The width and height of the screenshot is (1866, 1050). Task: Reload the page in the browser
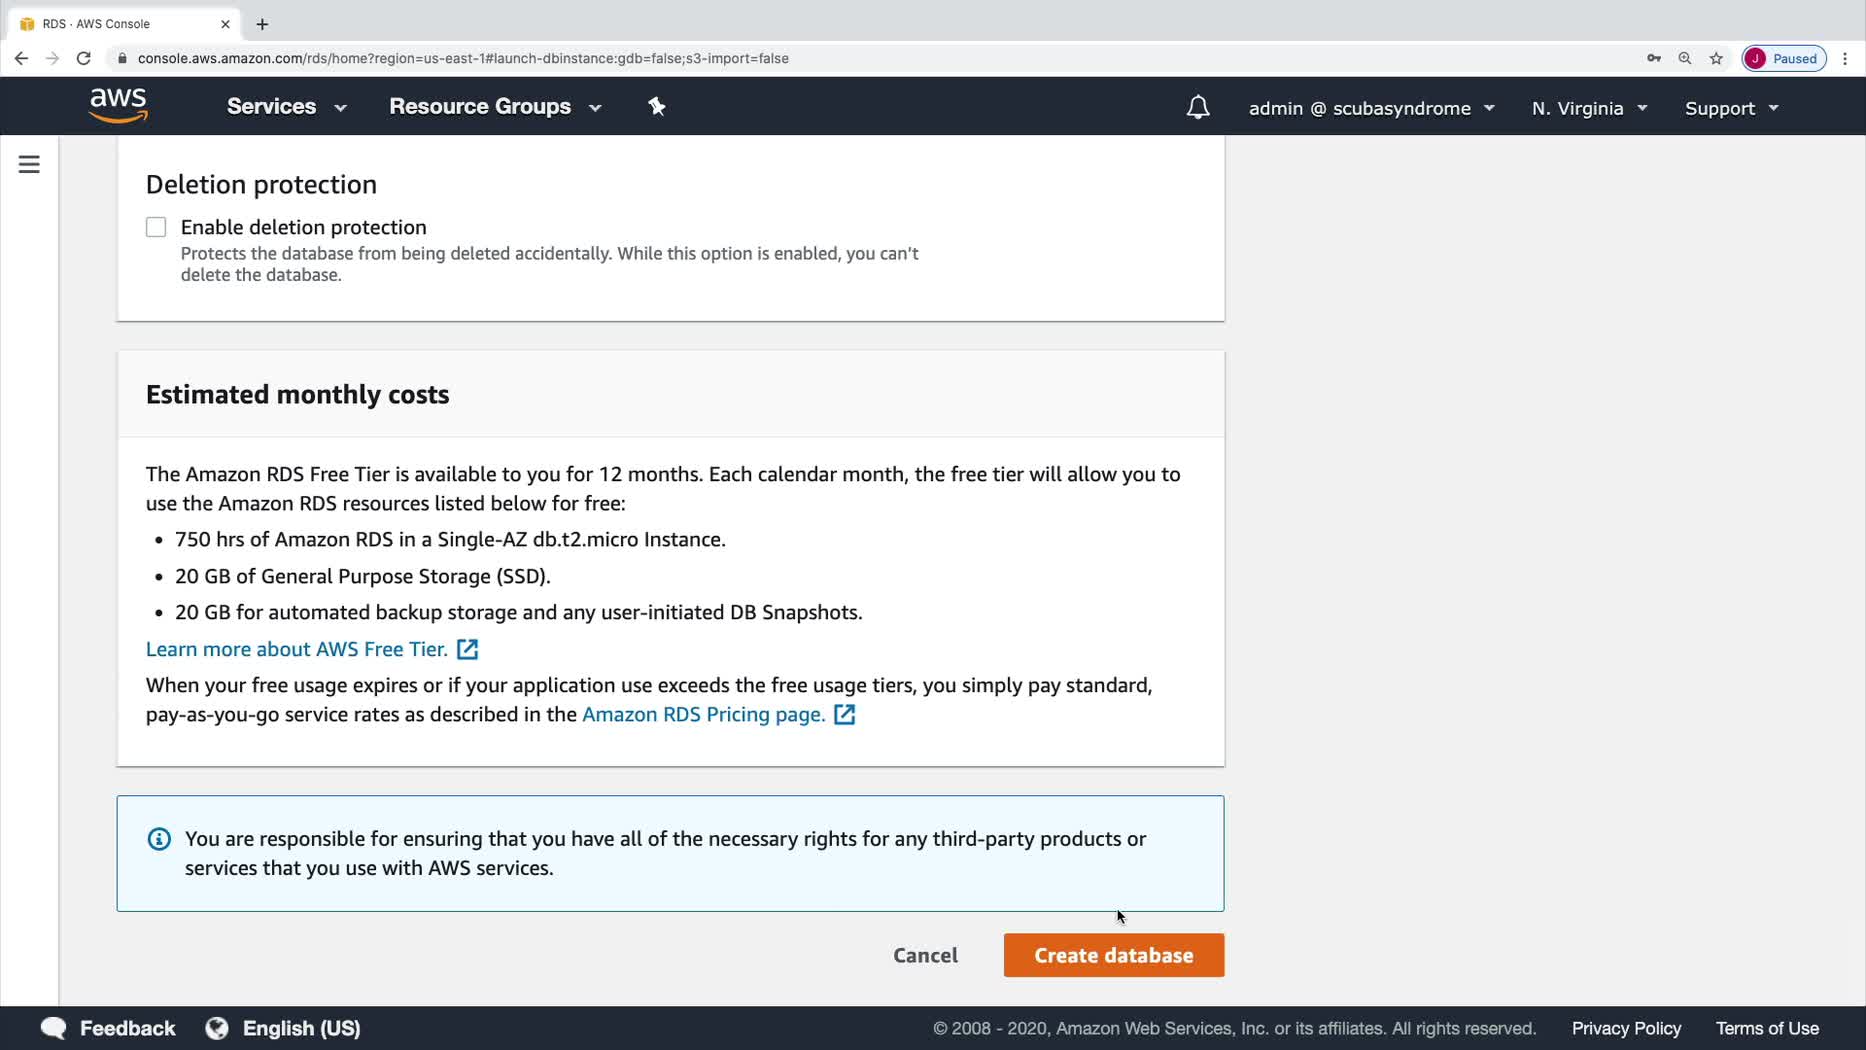click(84, 58)
